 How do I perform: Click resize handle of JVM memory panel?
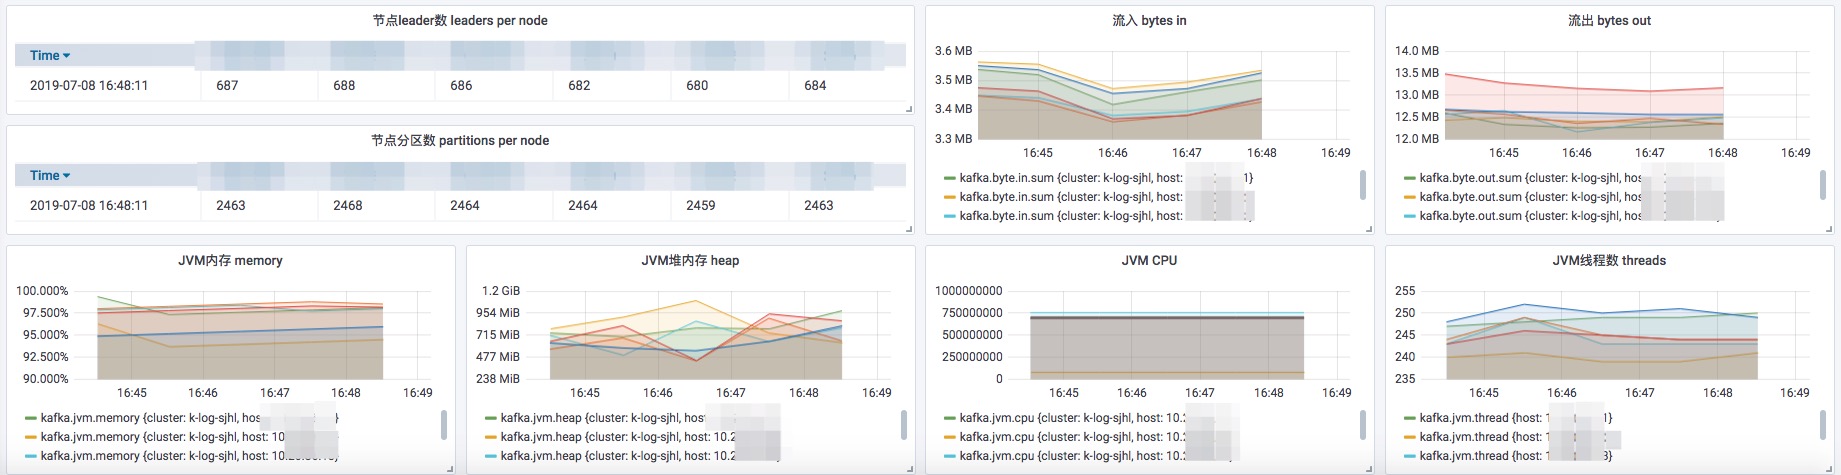450,468
